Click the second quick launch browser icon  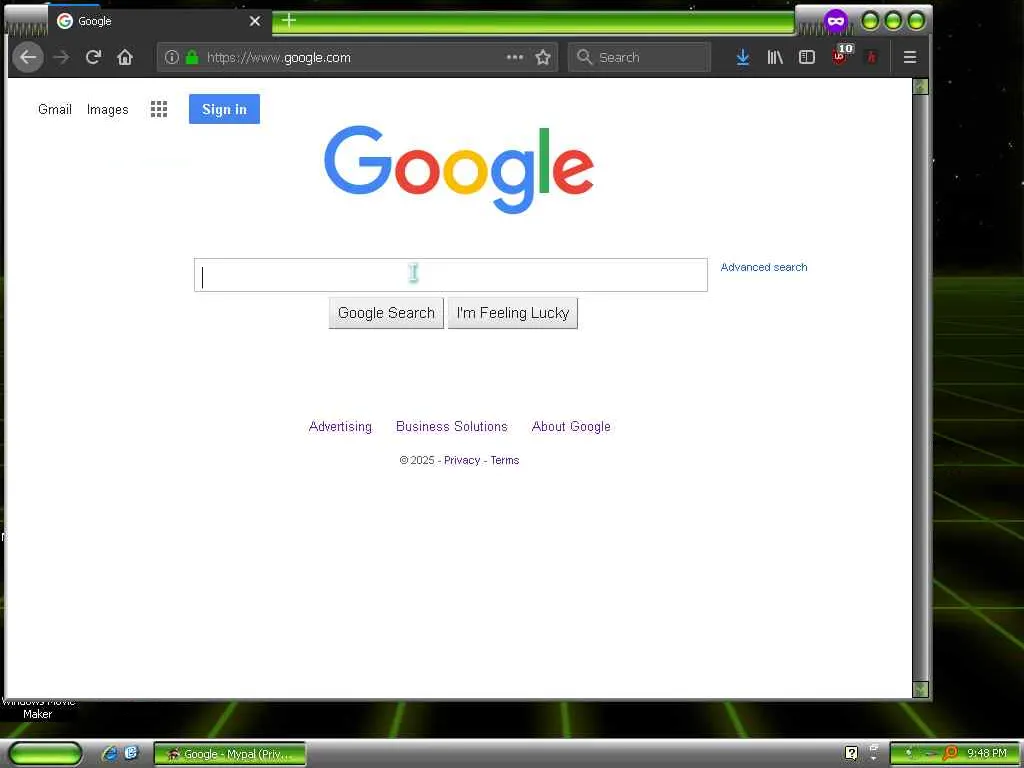click(x=131, y=753)
